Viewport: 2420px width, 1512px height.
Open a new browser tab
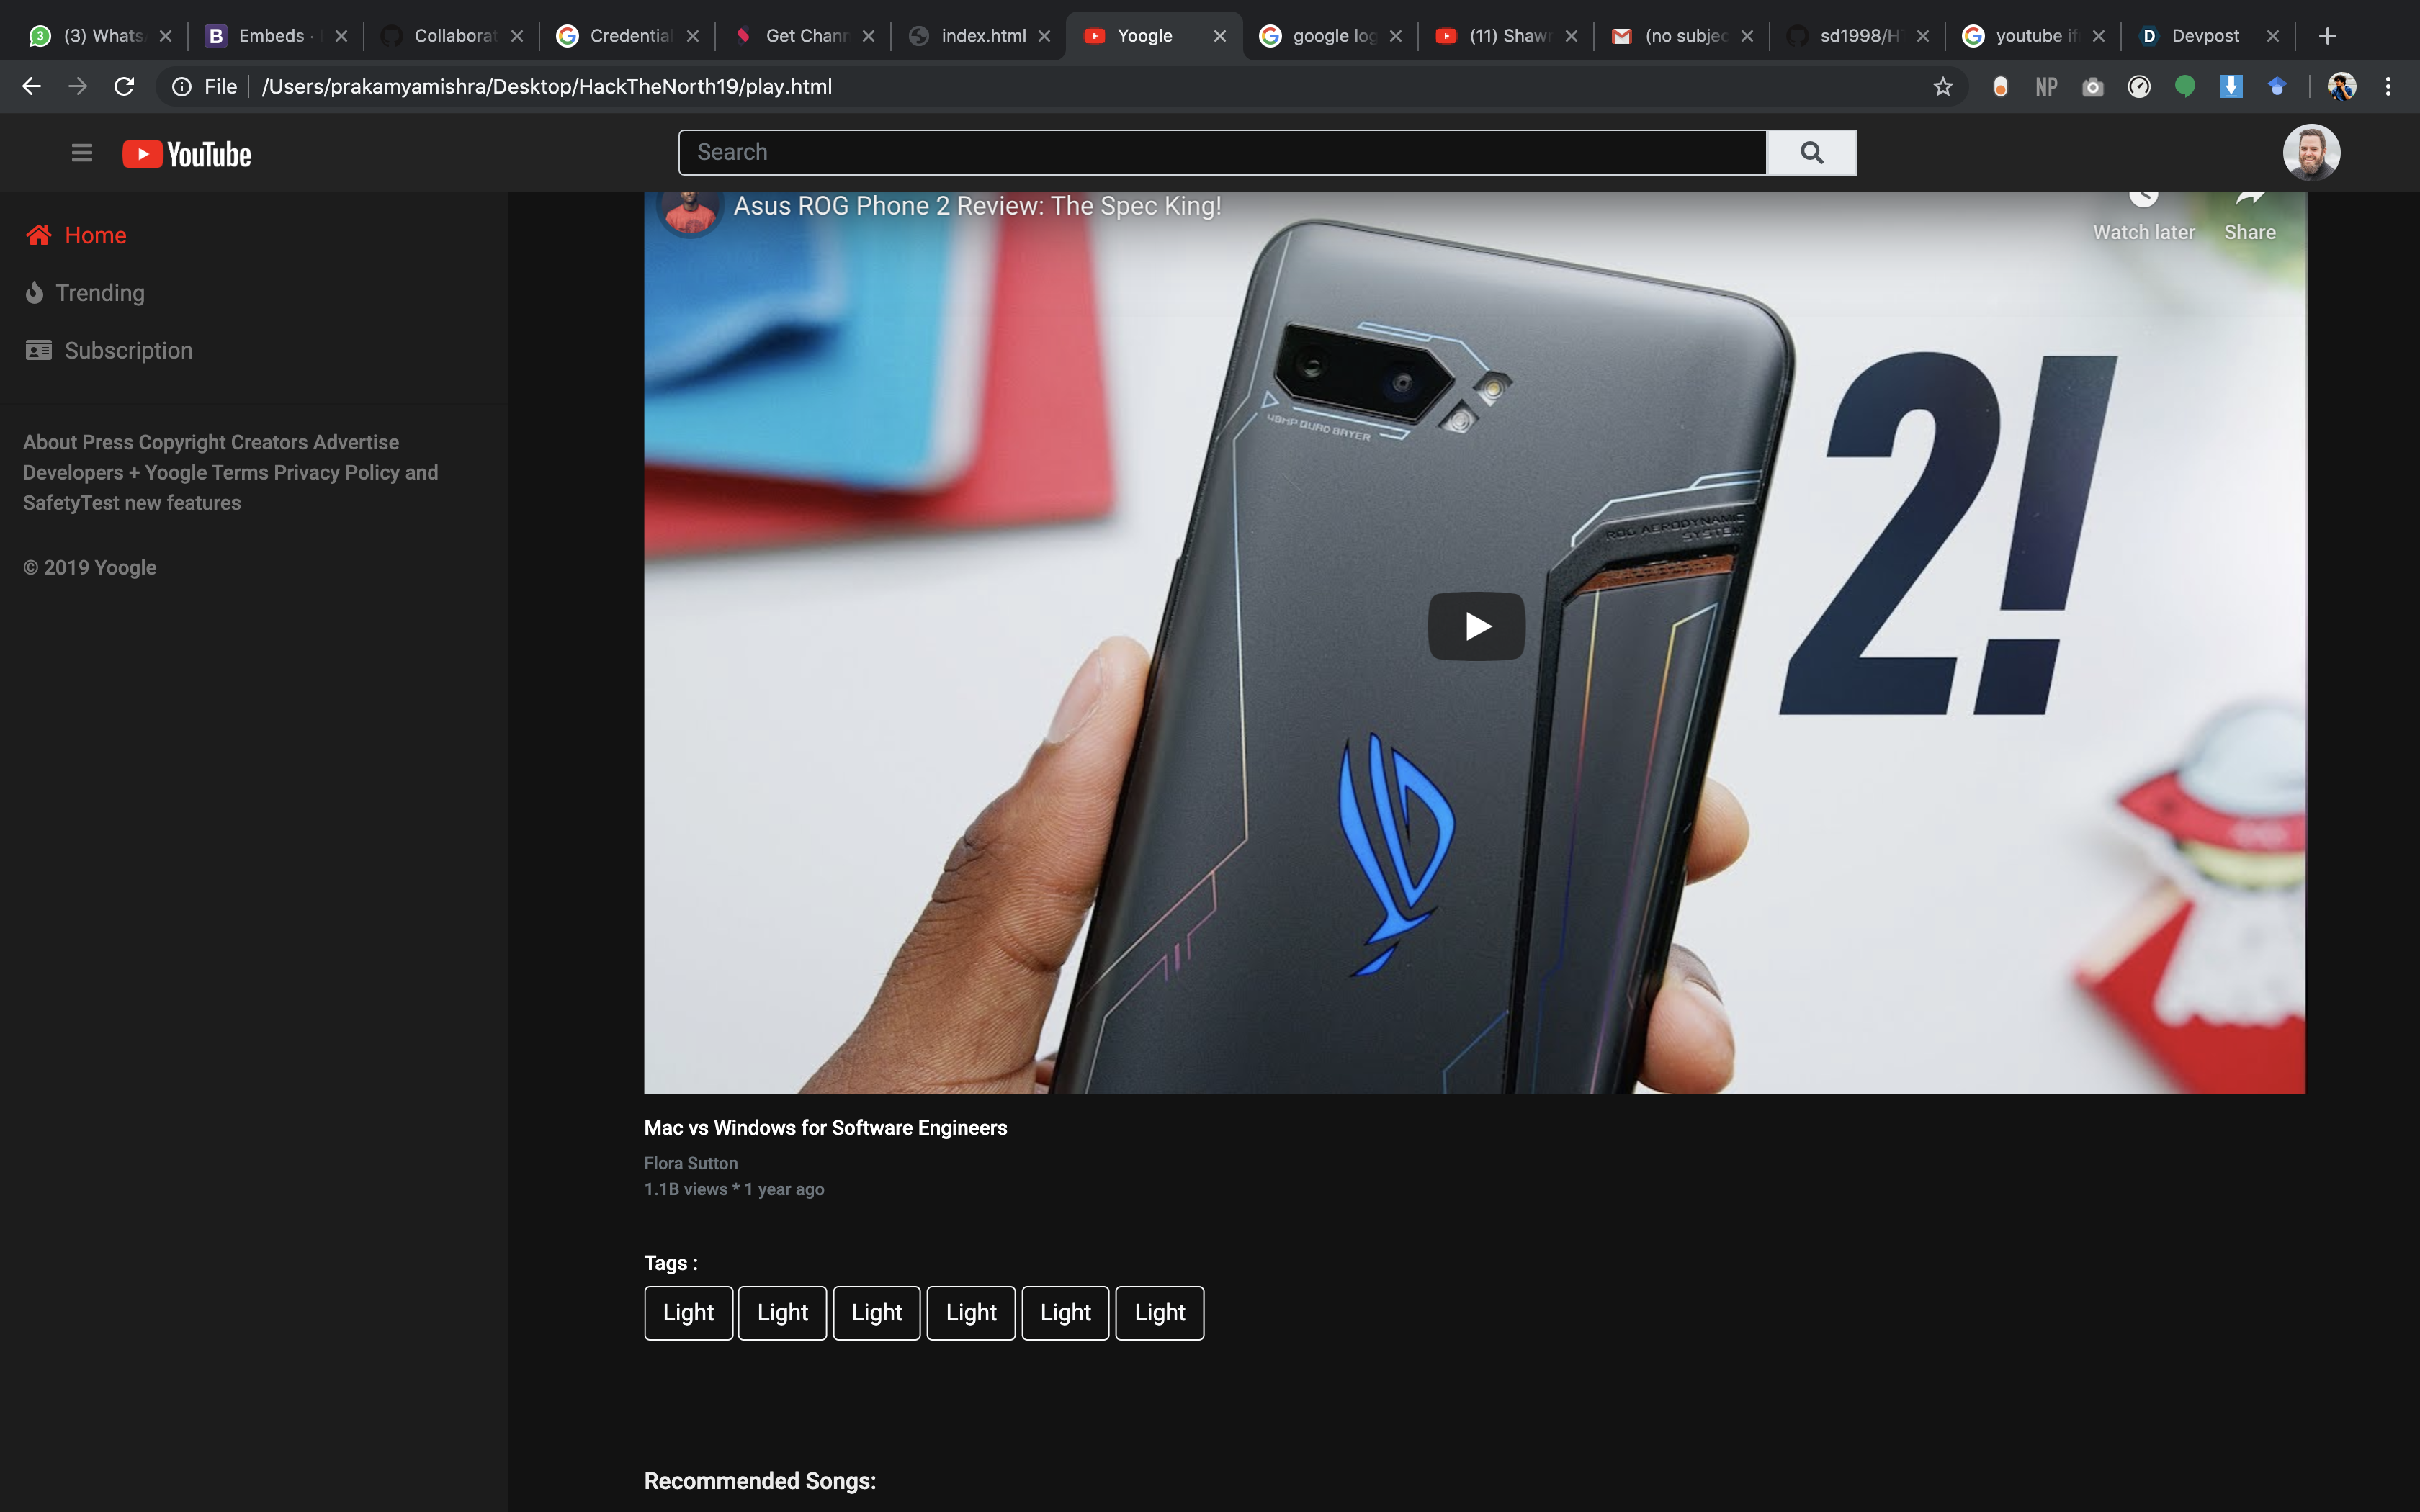click(x=2327, y=36)
